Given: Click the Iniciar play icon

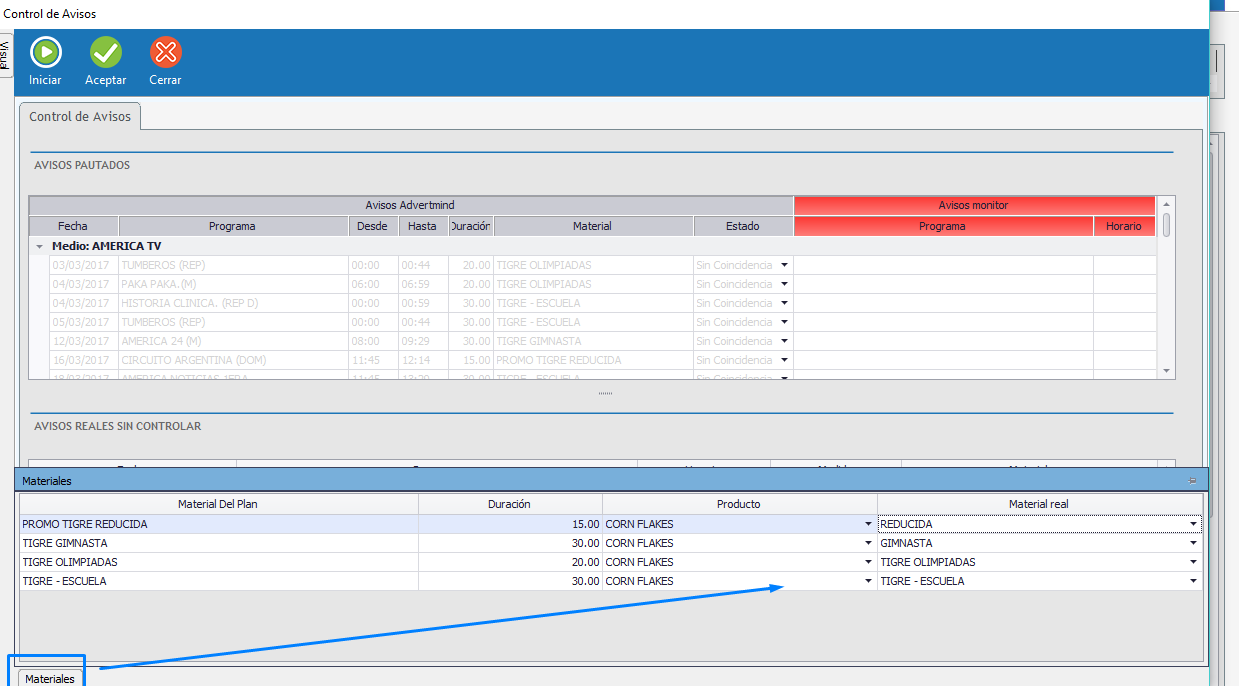Looking at the screenshot, I should (x=46, y=52).
